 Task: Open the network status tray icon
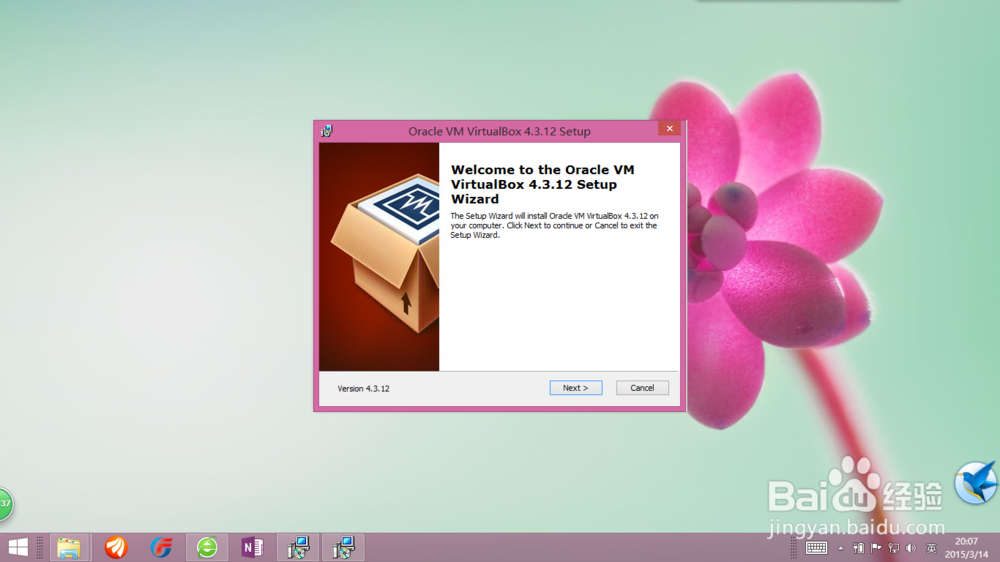[x=893, y=548]
